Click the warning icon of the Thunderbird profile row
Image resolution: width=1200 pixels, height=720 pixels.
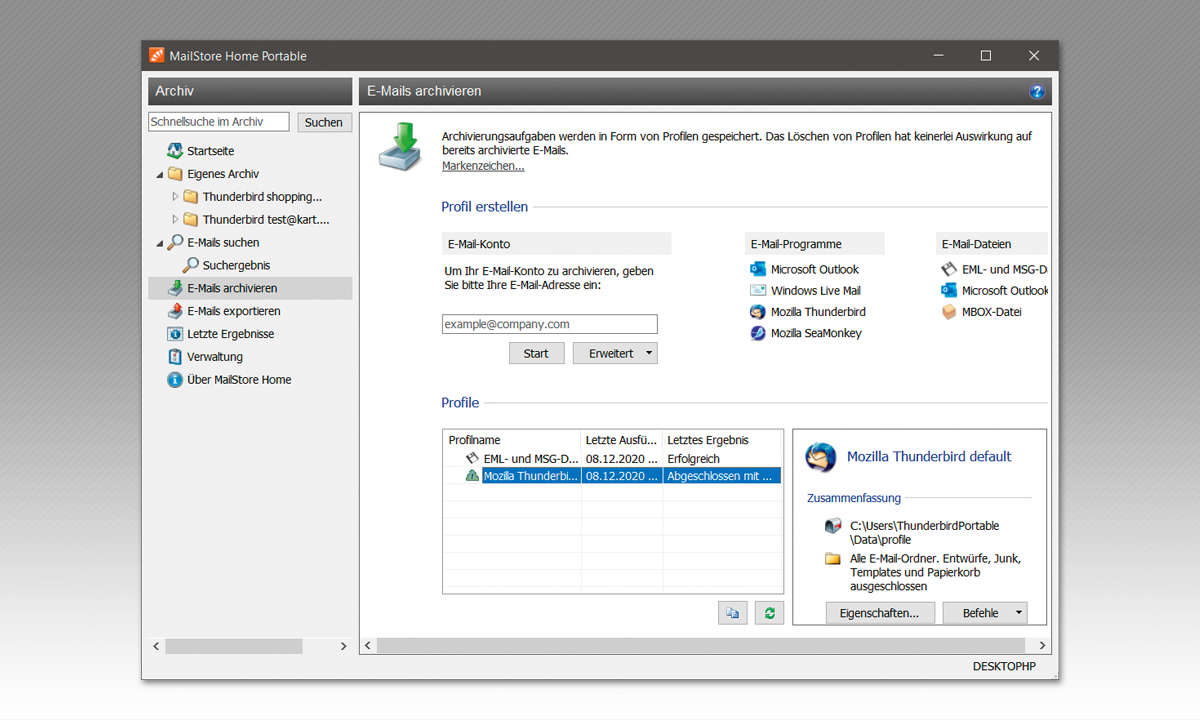tap(472, 476)
